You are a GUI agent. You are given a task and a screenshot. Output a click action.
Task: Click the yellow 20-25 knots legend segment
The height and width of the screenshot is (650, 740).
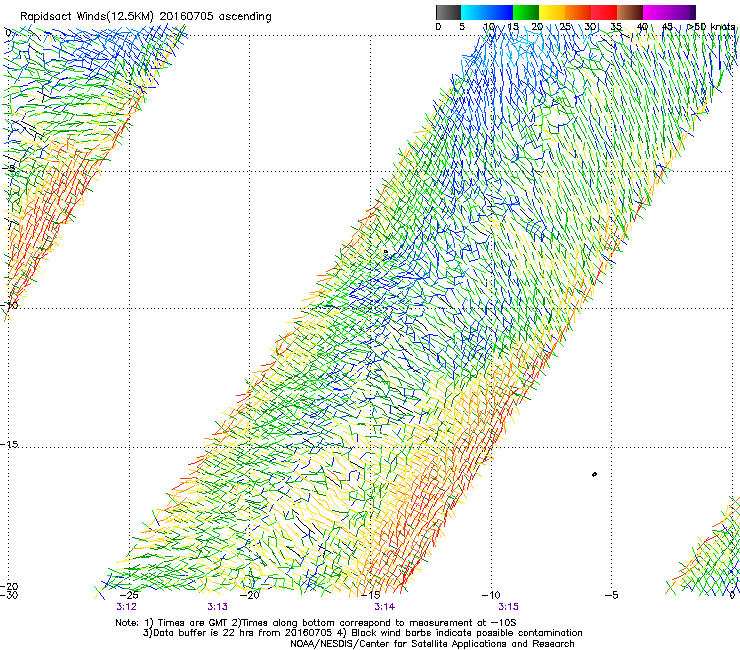552,12
